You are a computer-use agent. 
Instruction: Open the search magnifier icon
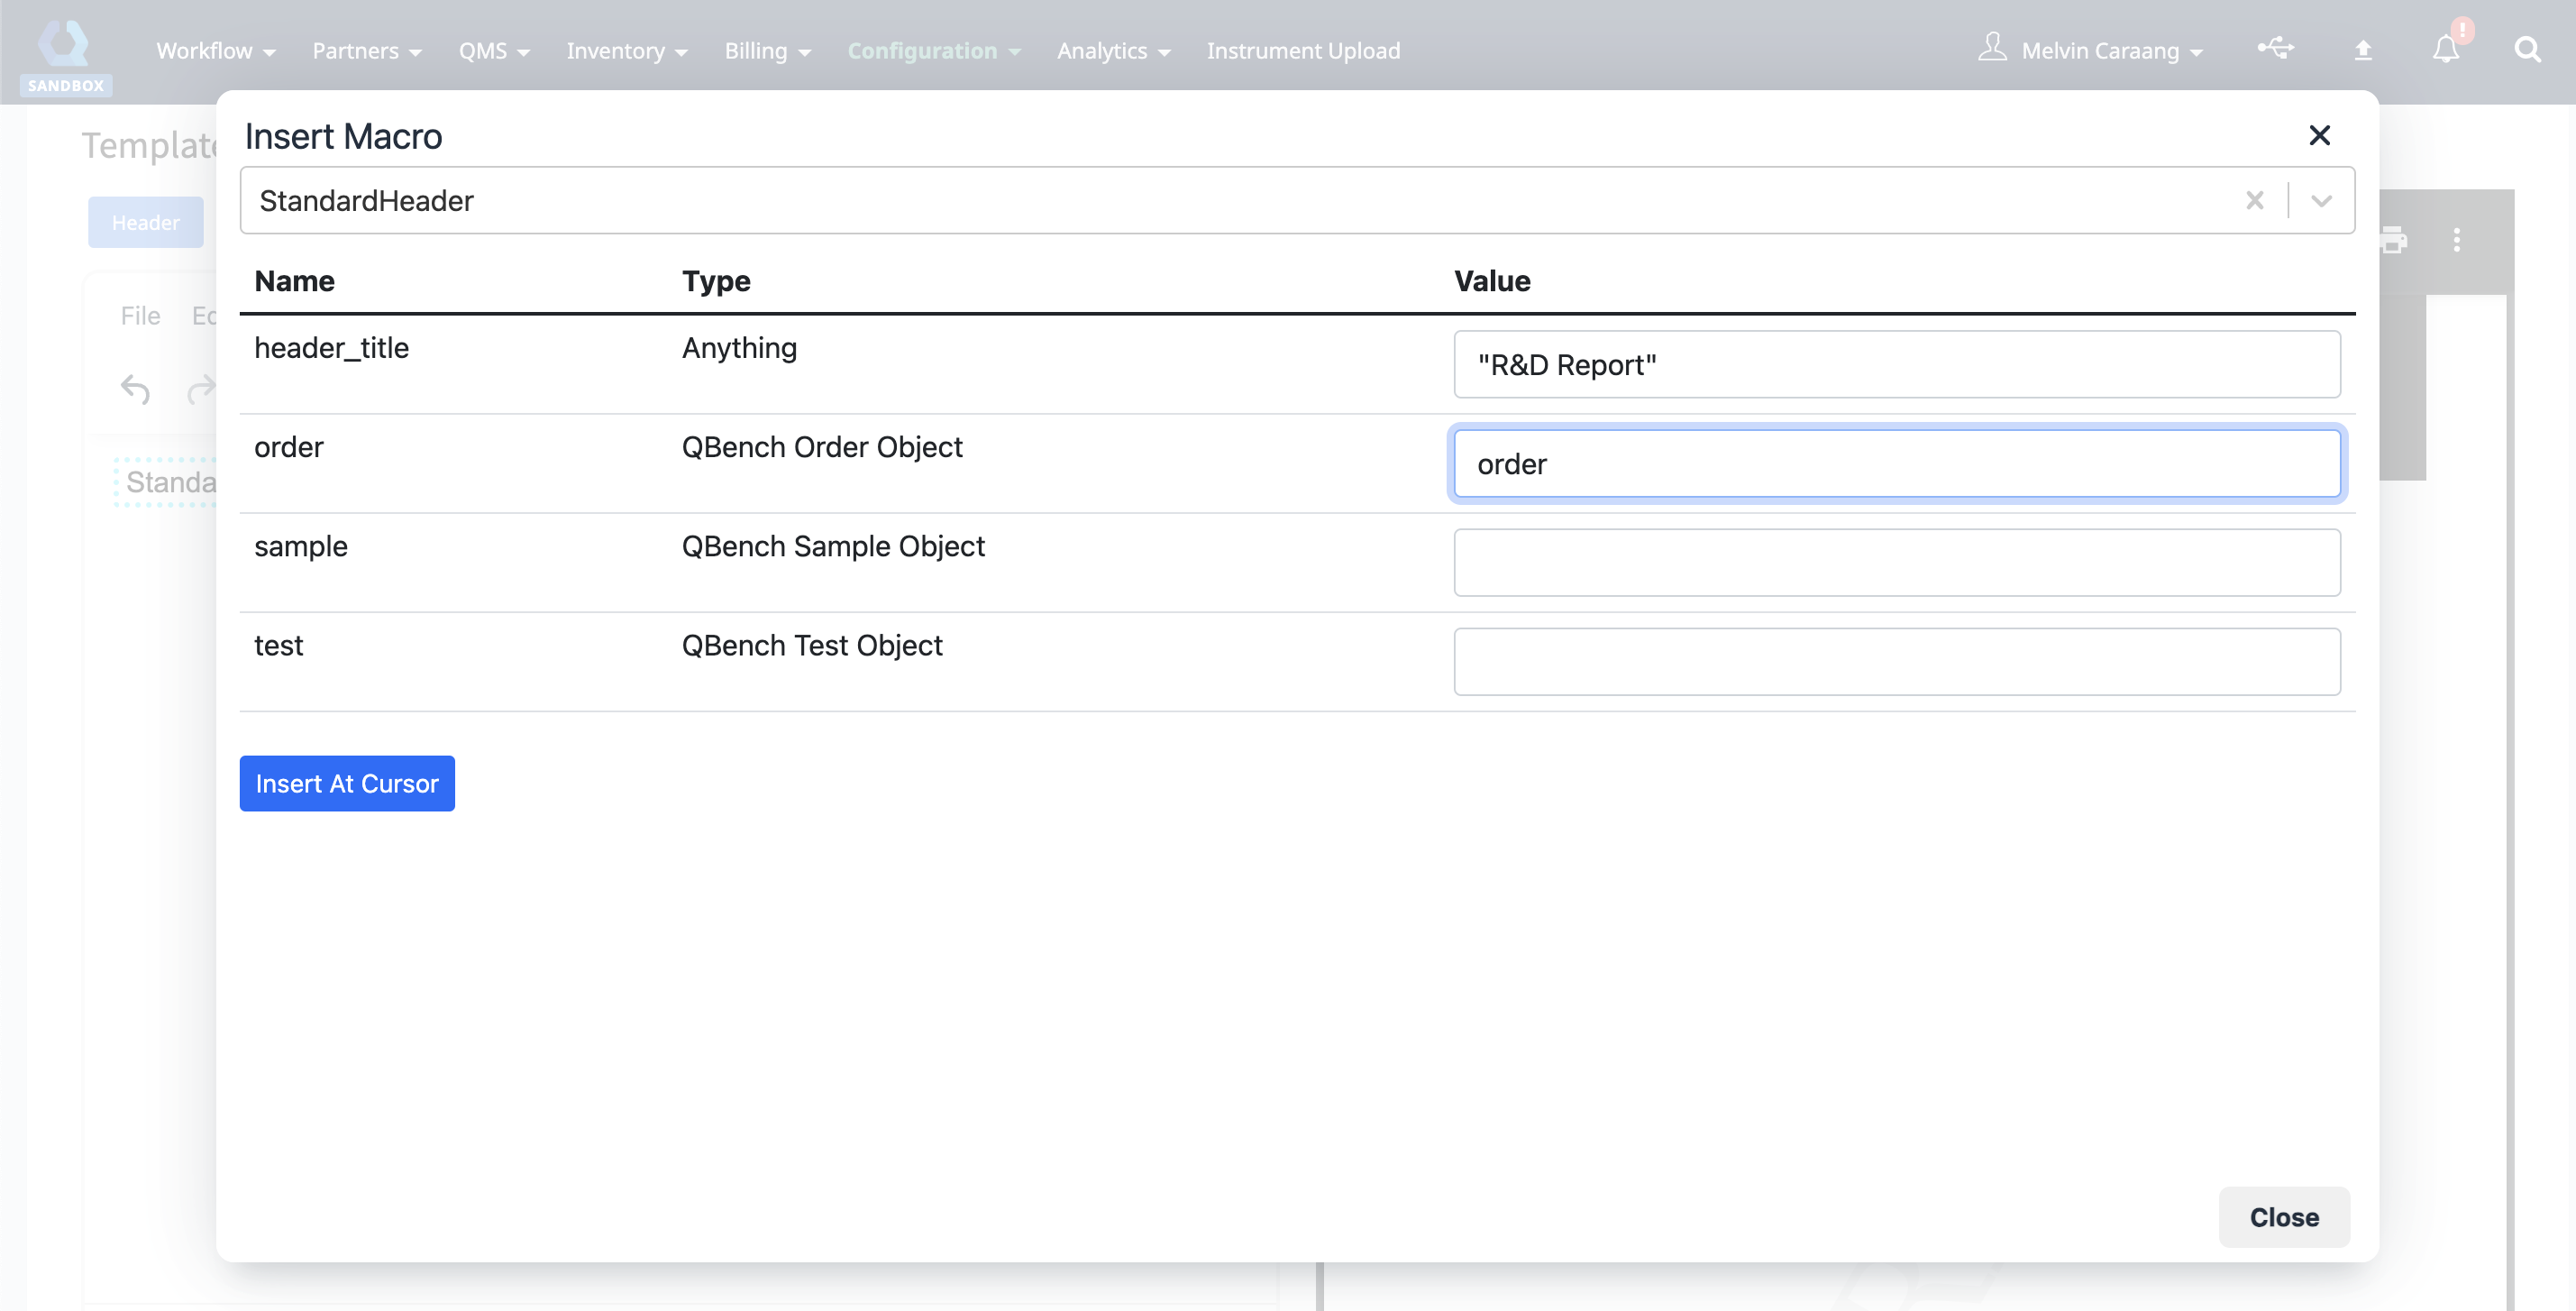2527,50
